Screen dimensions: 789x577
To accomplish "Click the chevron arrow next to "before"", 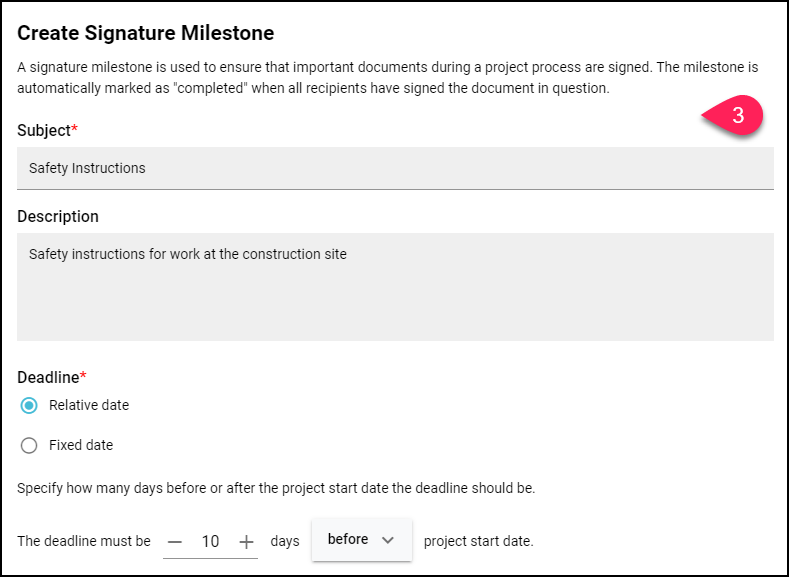I will point(387,540).
